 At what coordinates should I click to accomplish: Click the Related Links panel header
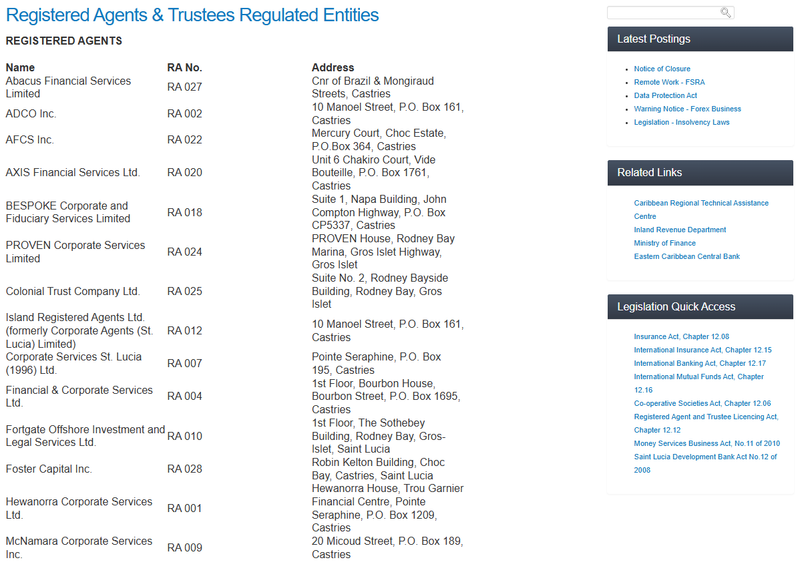[700, 172]
